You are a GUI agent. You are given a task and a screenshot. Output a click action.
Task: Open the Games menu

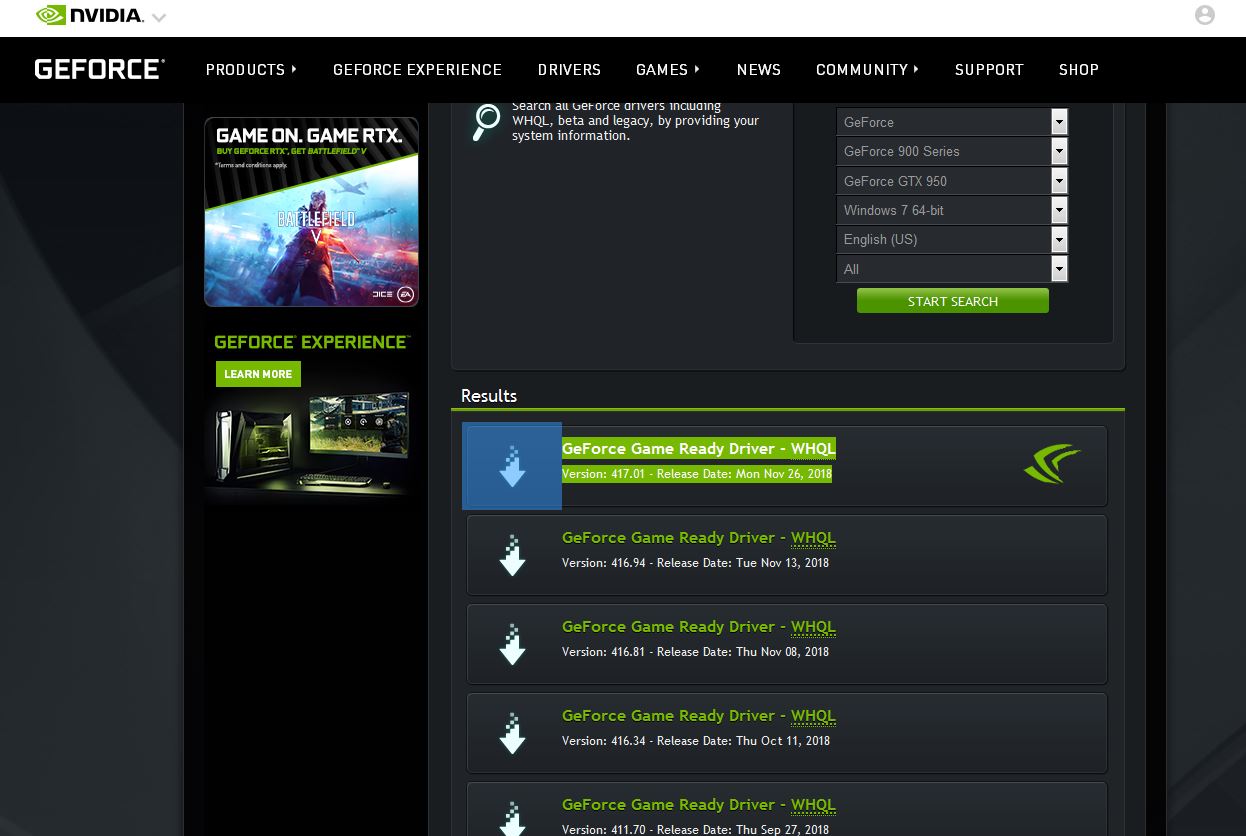(668, 69)
